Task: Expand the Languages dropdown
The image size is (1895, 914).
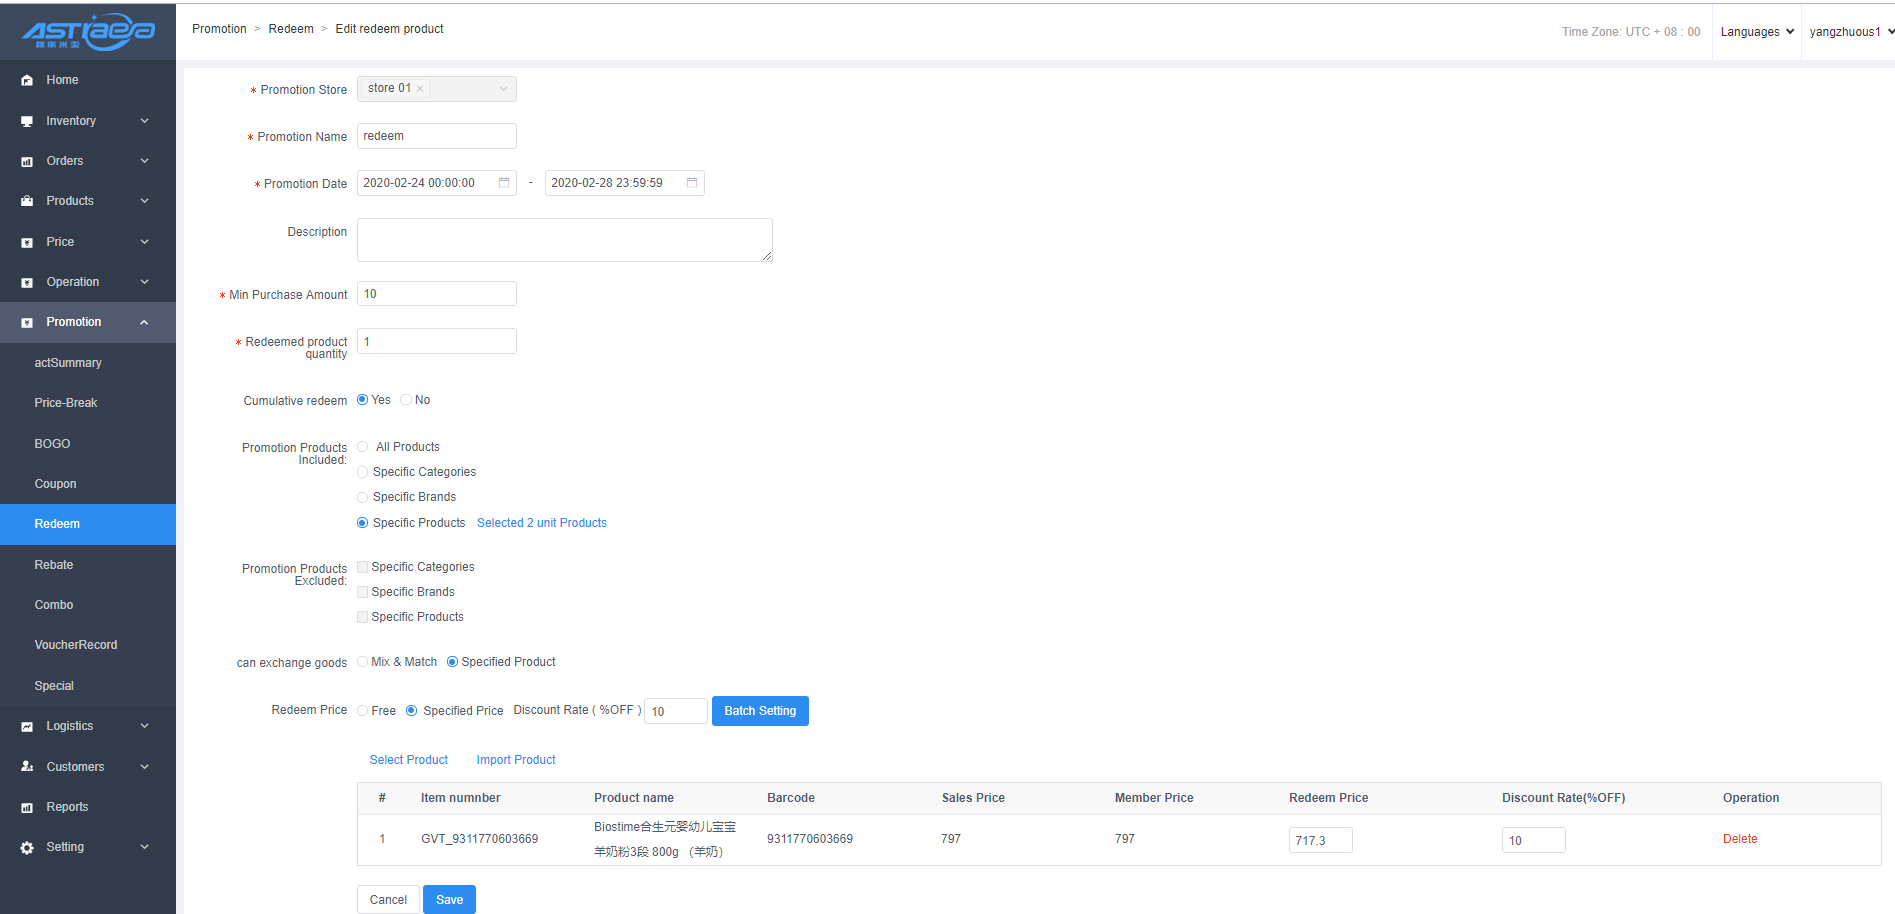Action: click(1757, 32)
